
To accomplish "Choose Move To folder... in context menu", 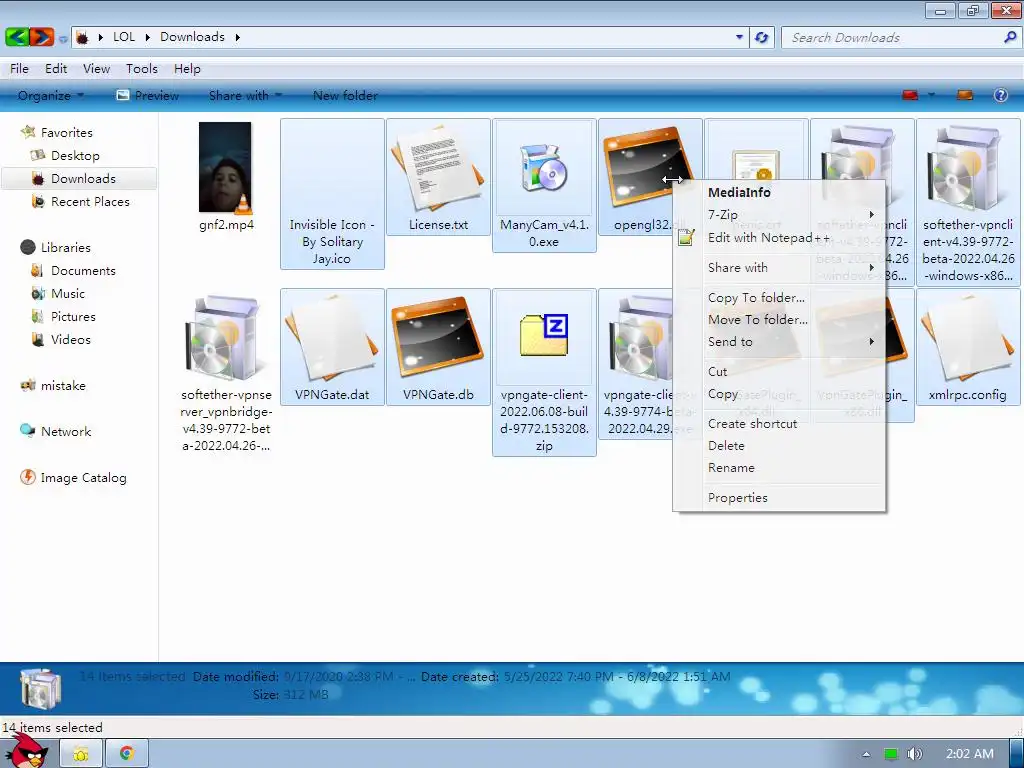I will click(780, 320).
